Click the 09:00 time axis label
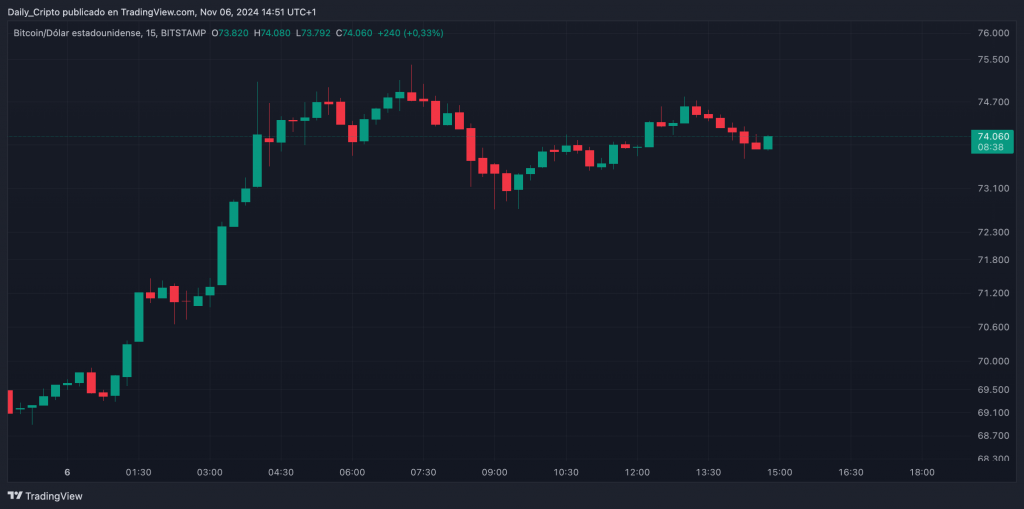This screenshot has width=1024, height=509. [x=495, y=472]
